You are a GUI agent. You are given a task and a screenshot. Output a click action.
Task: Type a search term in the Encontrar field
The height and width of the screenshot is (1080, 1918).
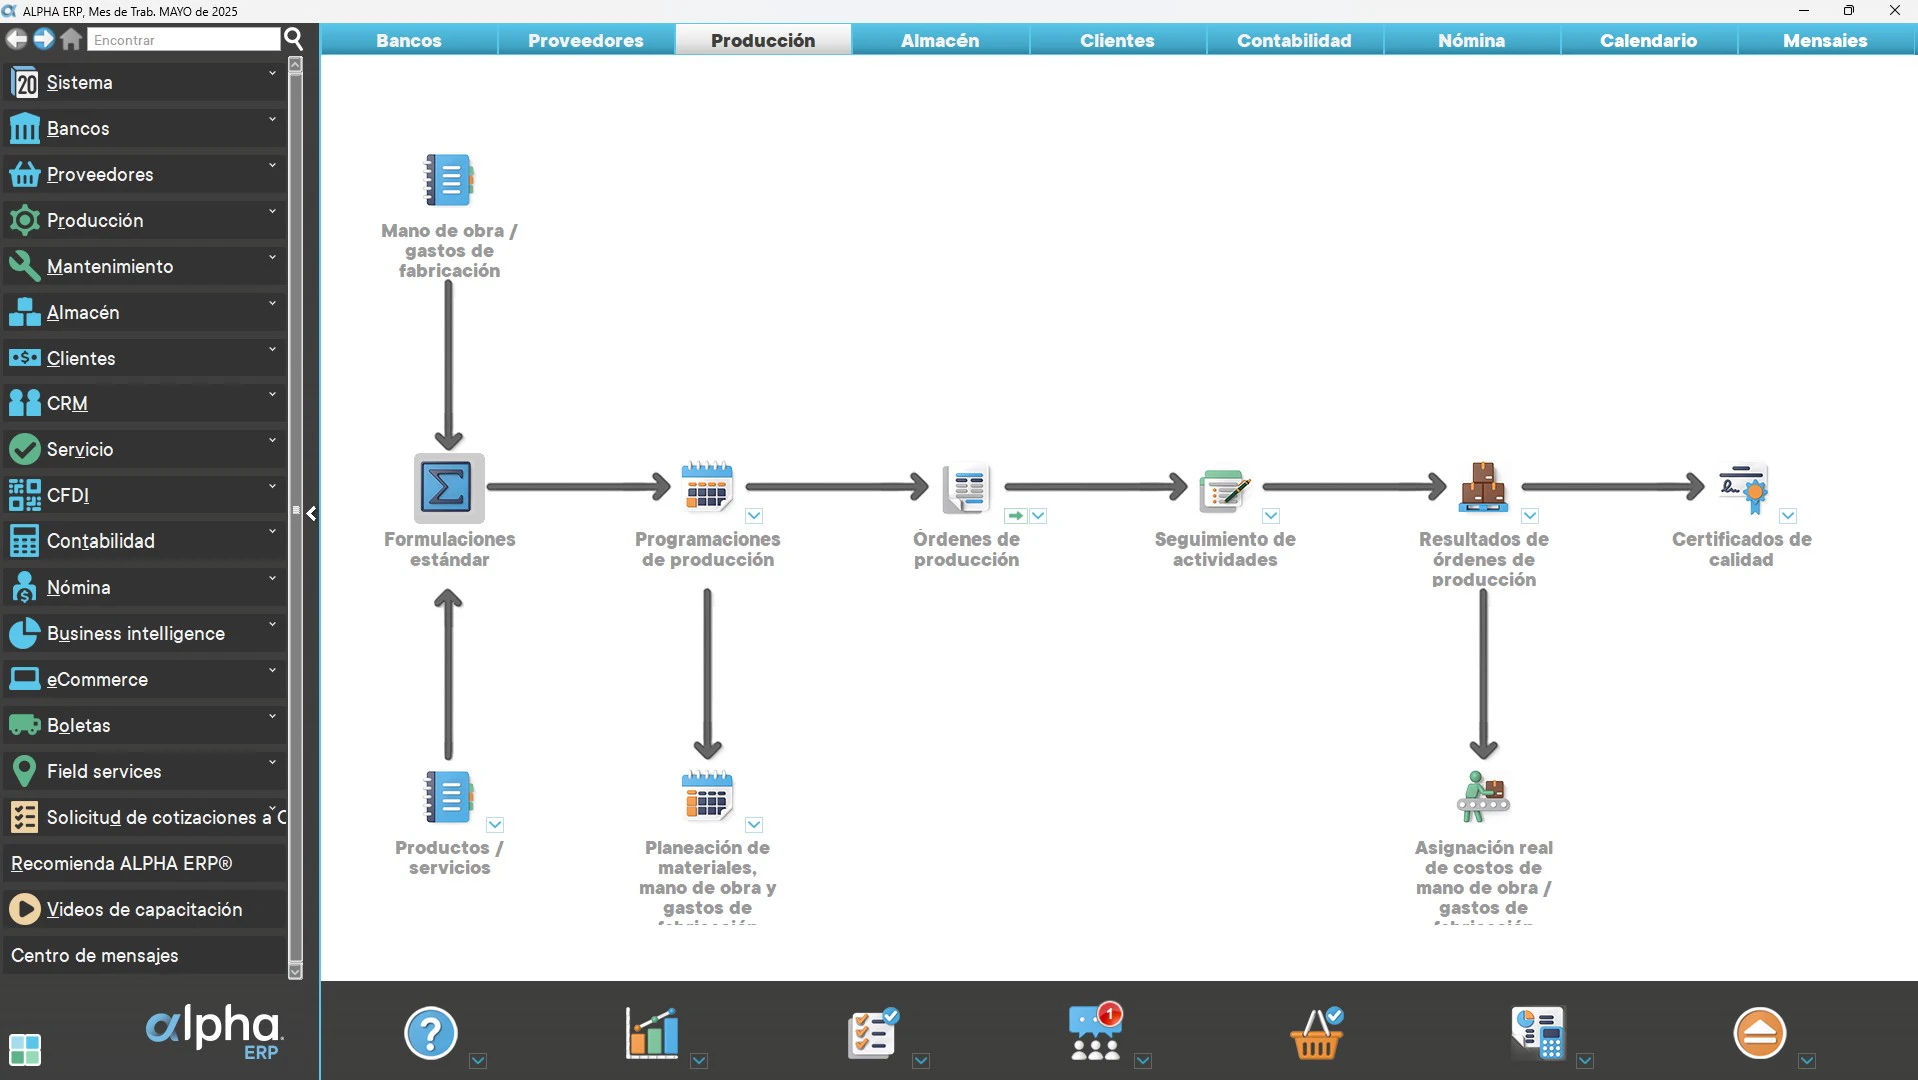[183, 39]
